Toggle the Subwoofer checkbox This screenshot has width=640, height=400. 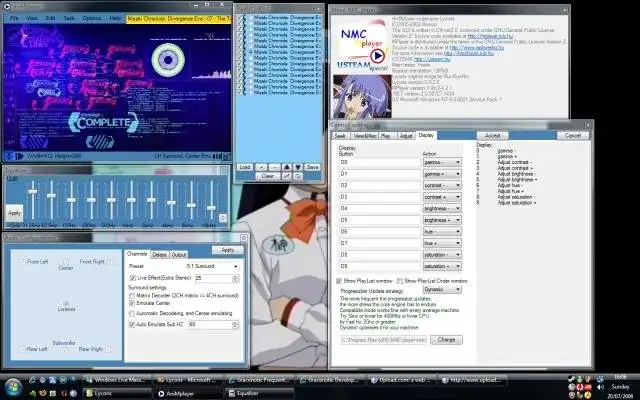64,349
